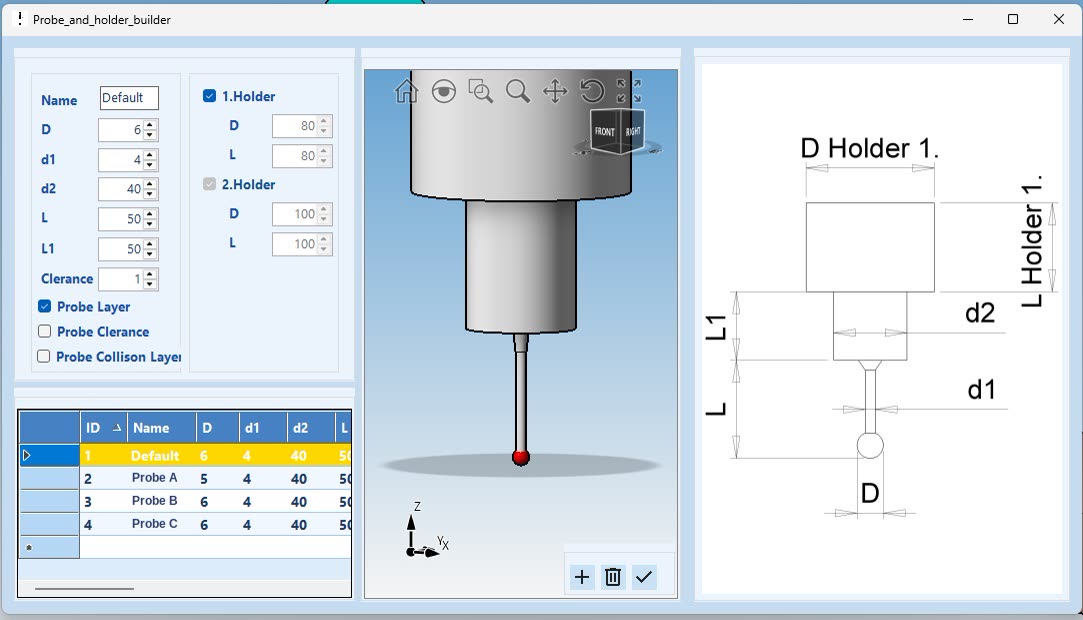Click the L1 value spinner
1083x620 pixels.
coord(128,249)
